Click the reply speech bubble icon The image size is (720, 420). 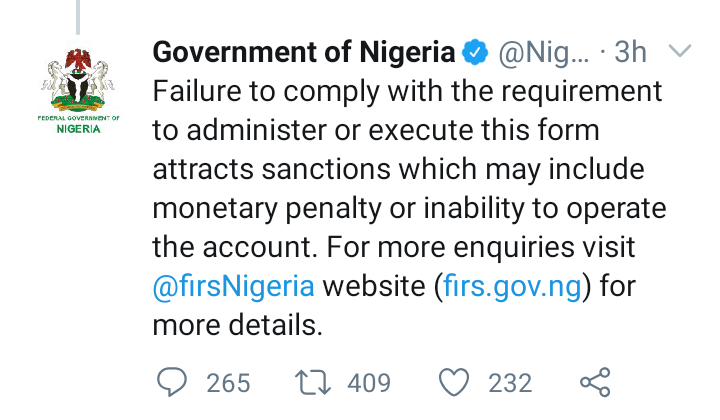pos(174,382)
